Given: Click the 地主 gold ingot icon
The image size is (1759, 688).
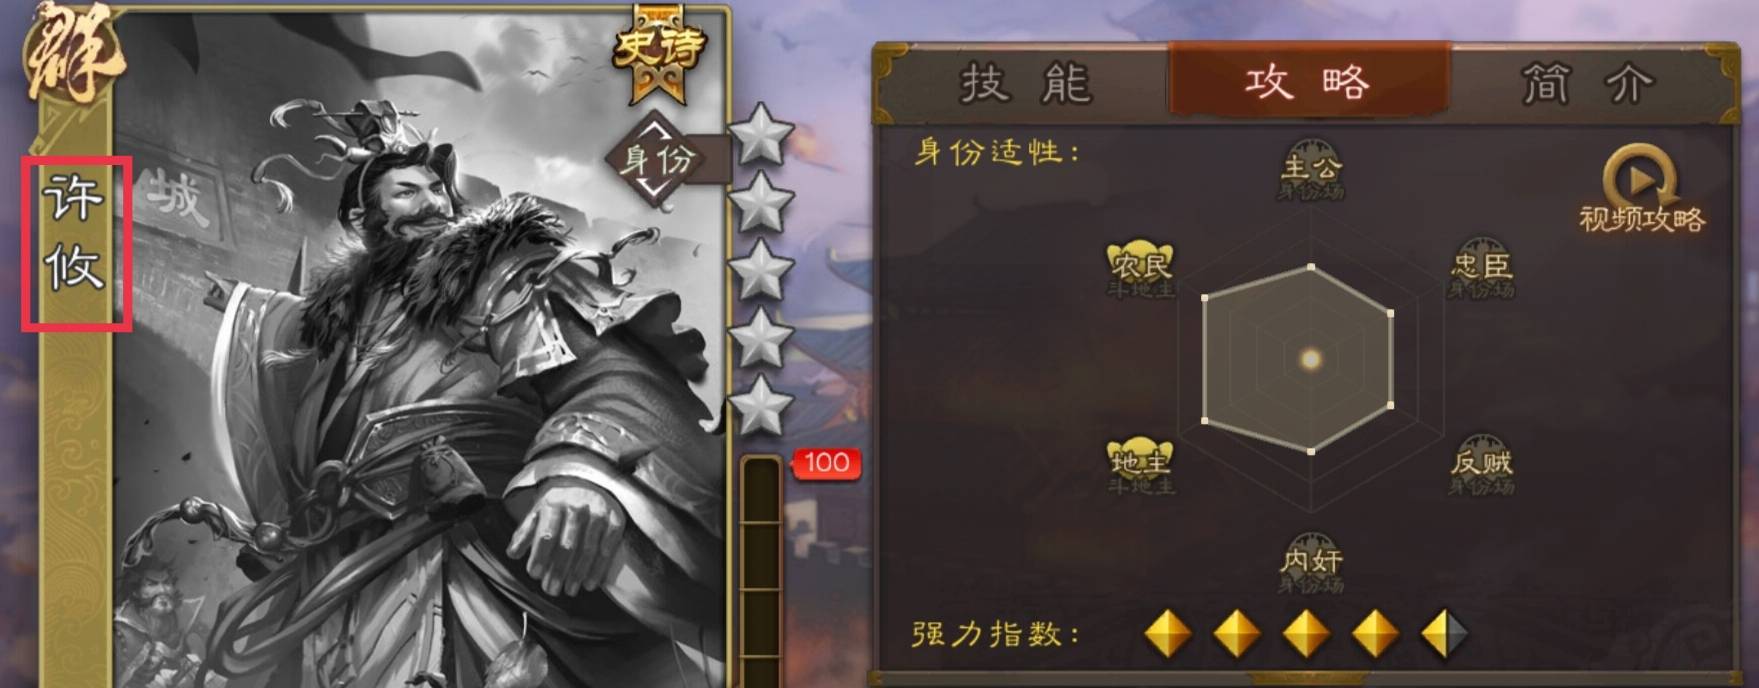Looking at the screenshot, I should (x=1140, y=464).
